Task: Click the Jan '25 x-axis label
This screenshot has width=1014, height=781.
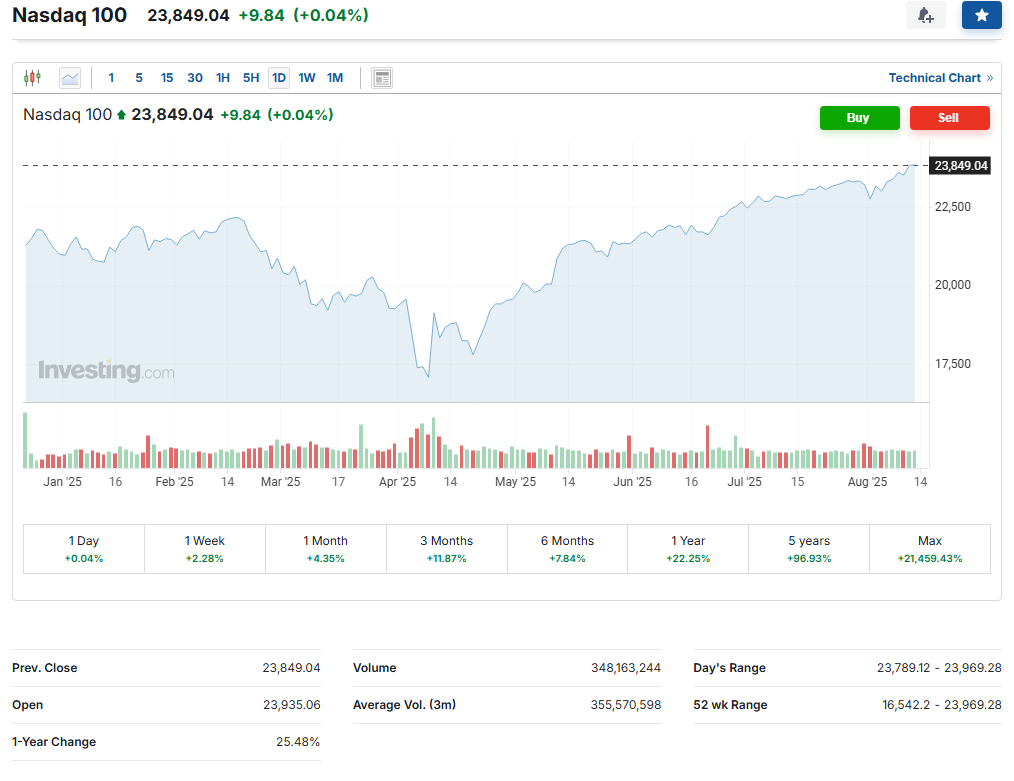Action: 62,482
